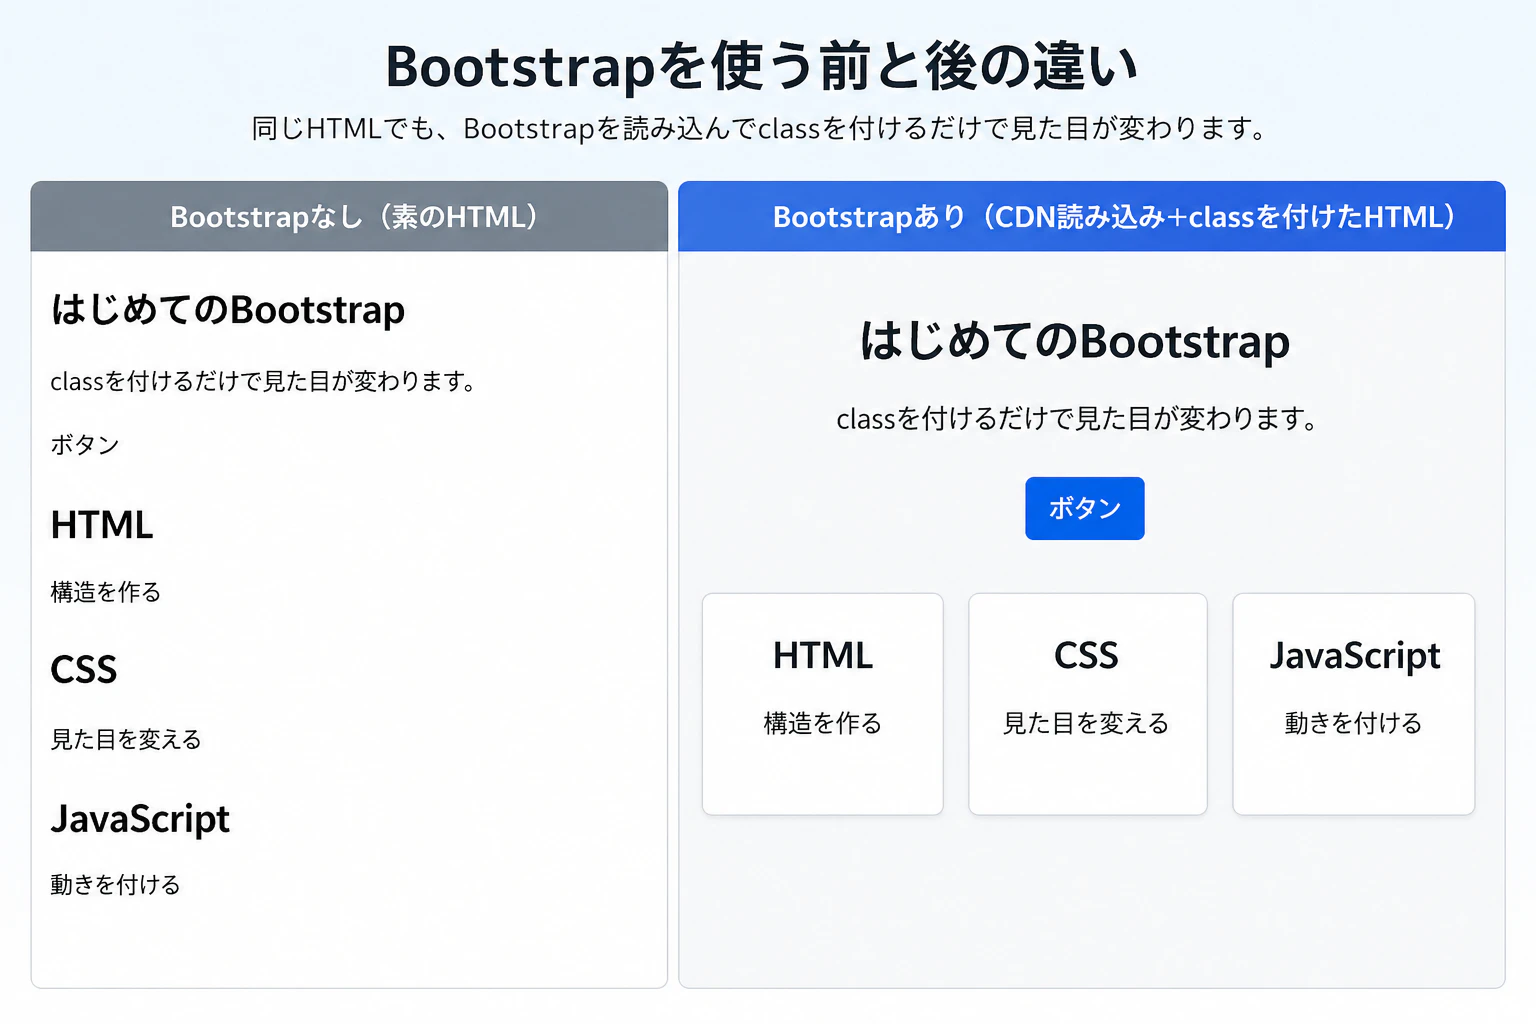
Task: Click 見た目を変える text in left panel
Action: [x=126, y=739]
